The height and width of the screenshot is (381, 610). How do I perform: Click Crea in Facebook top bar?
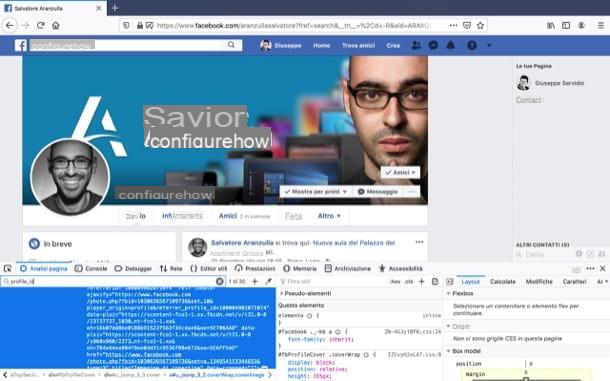[x=393, y=46]
